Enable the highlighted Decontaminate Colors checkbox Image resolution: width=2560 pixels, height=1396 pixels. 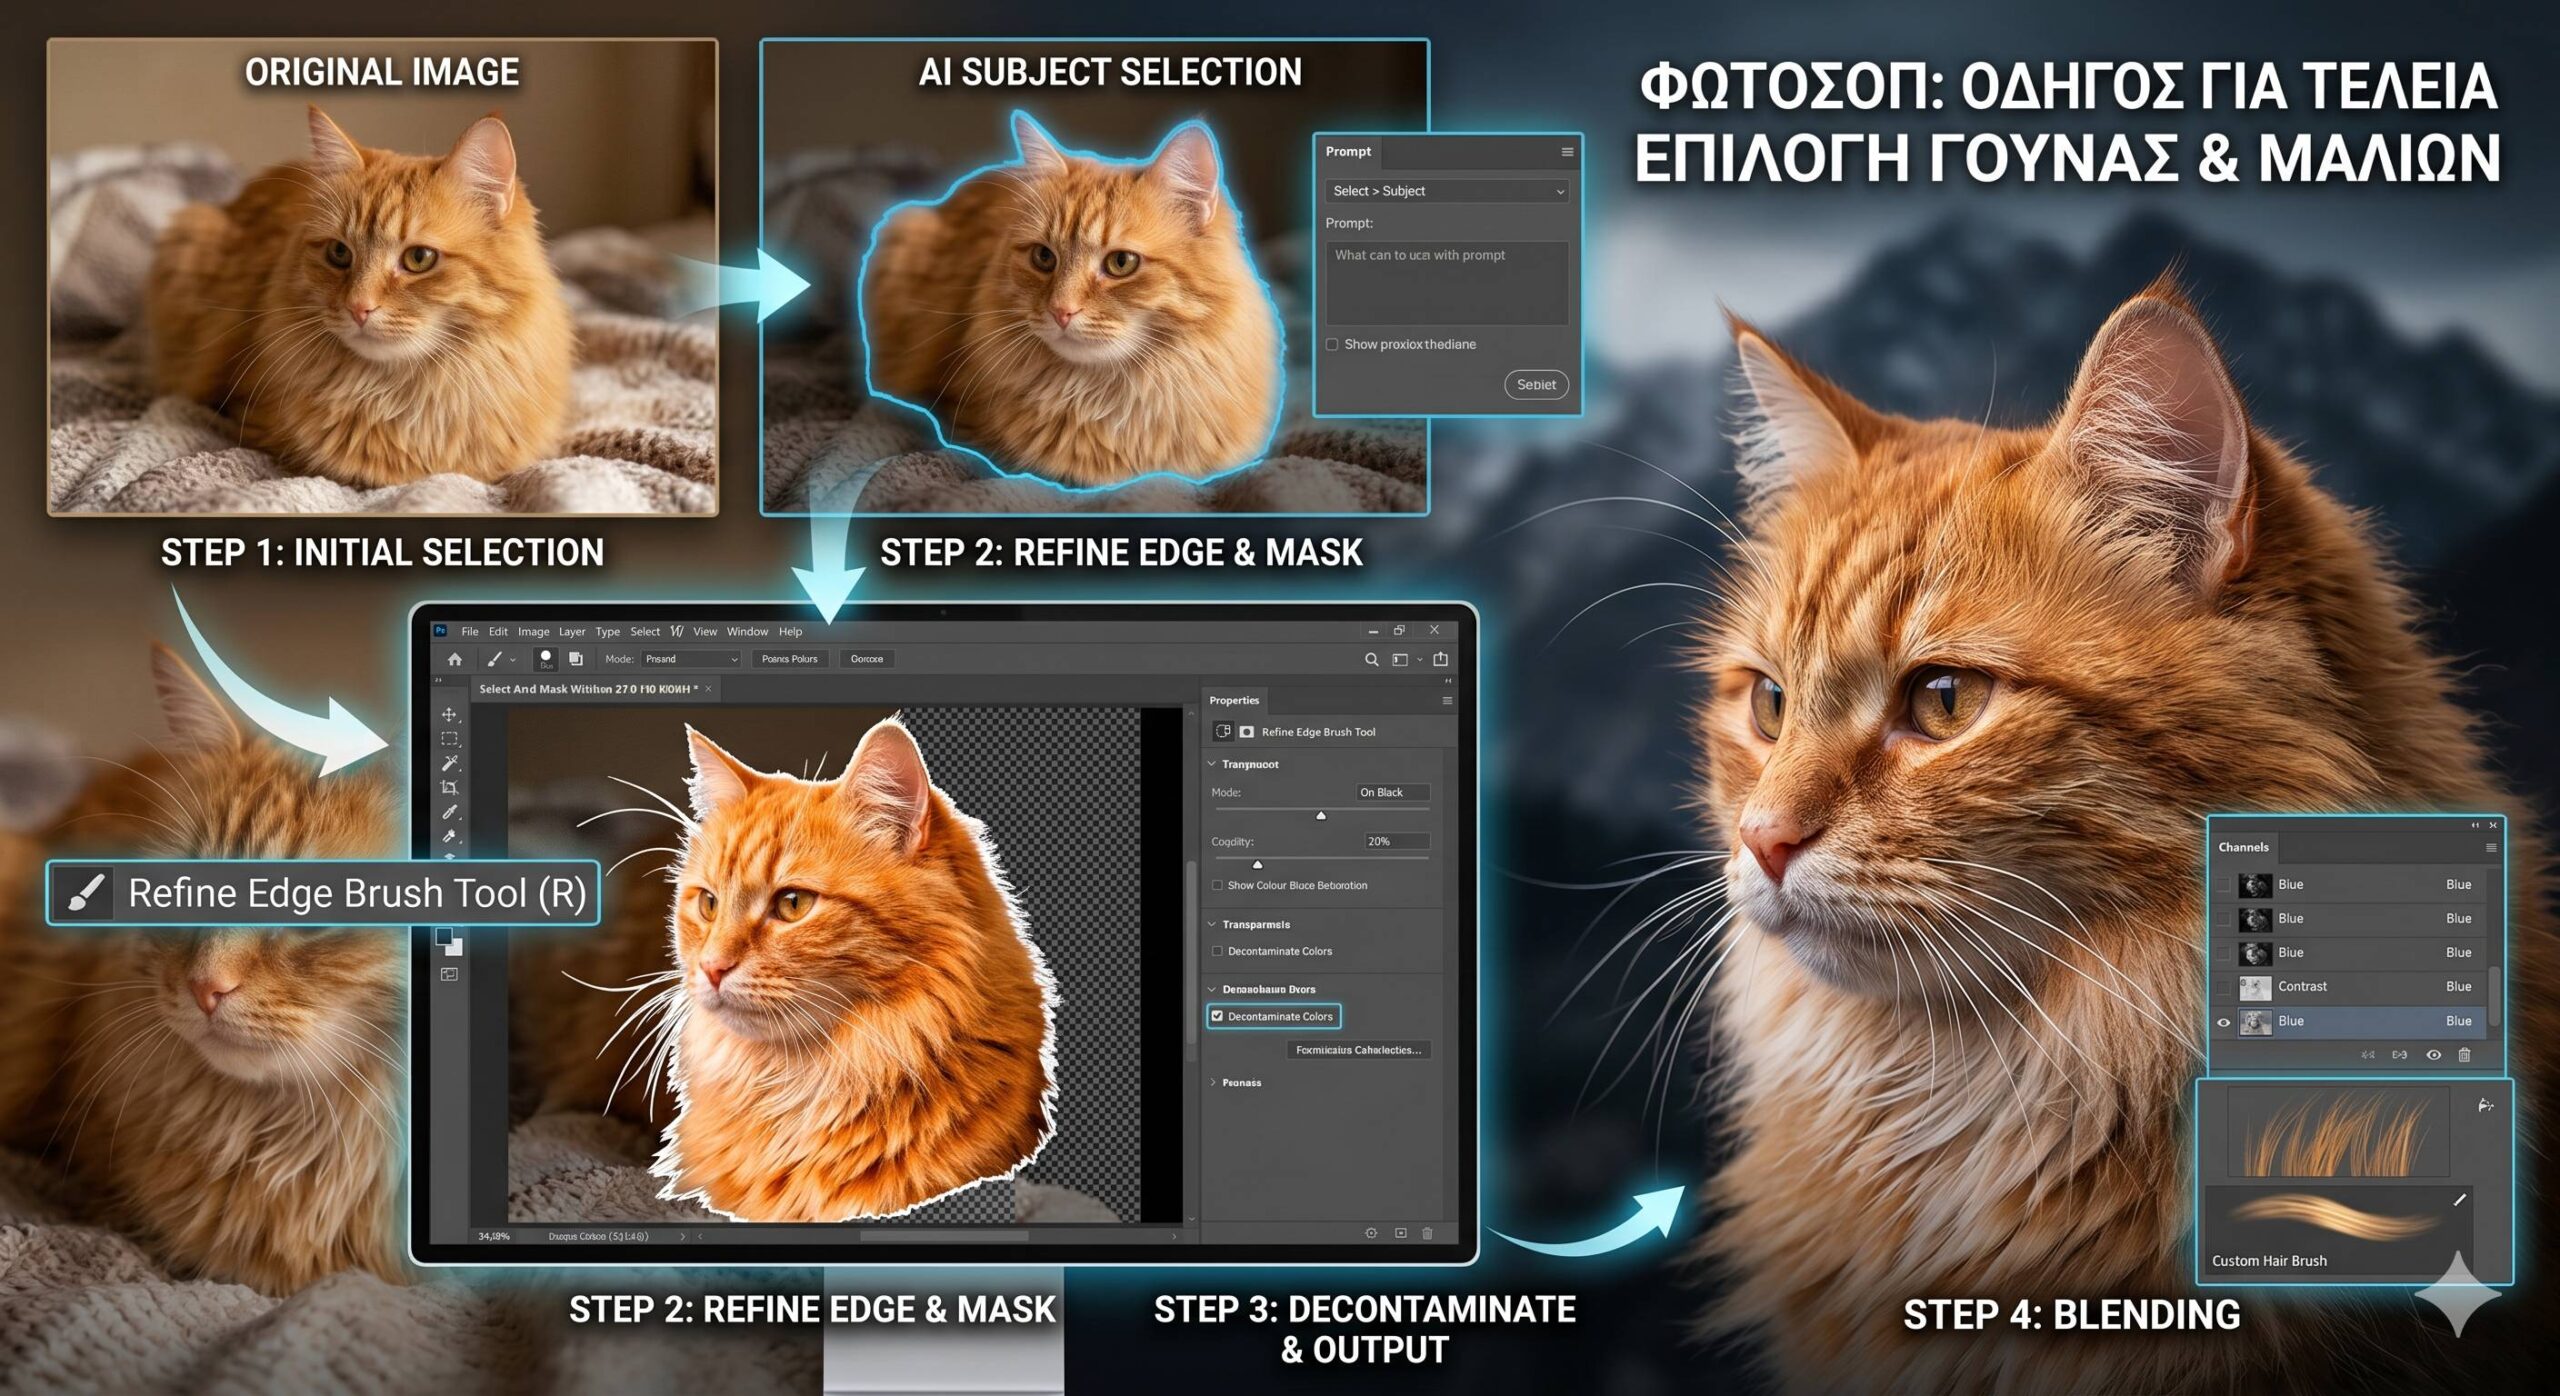pyautogui.click(x=1217, y=1016)
